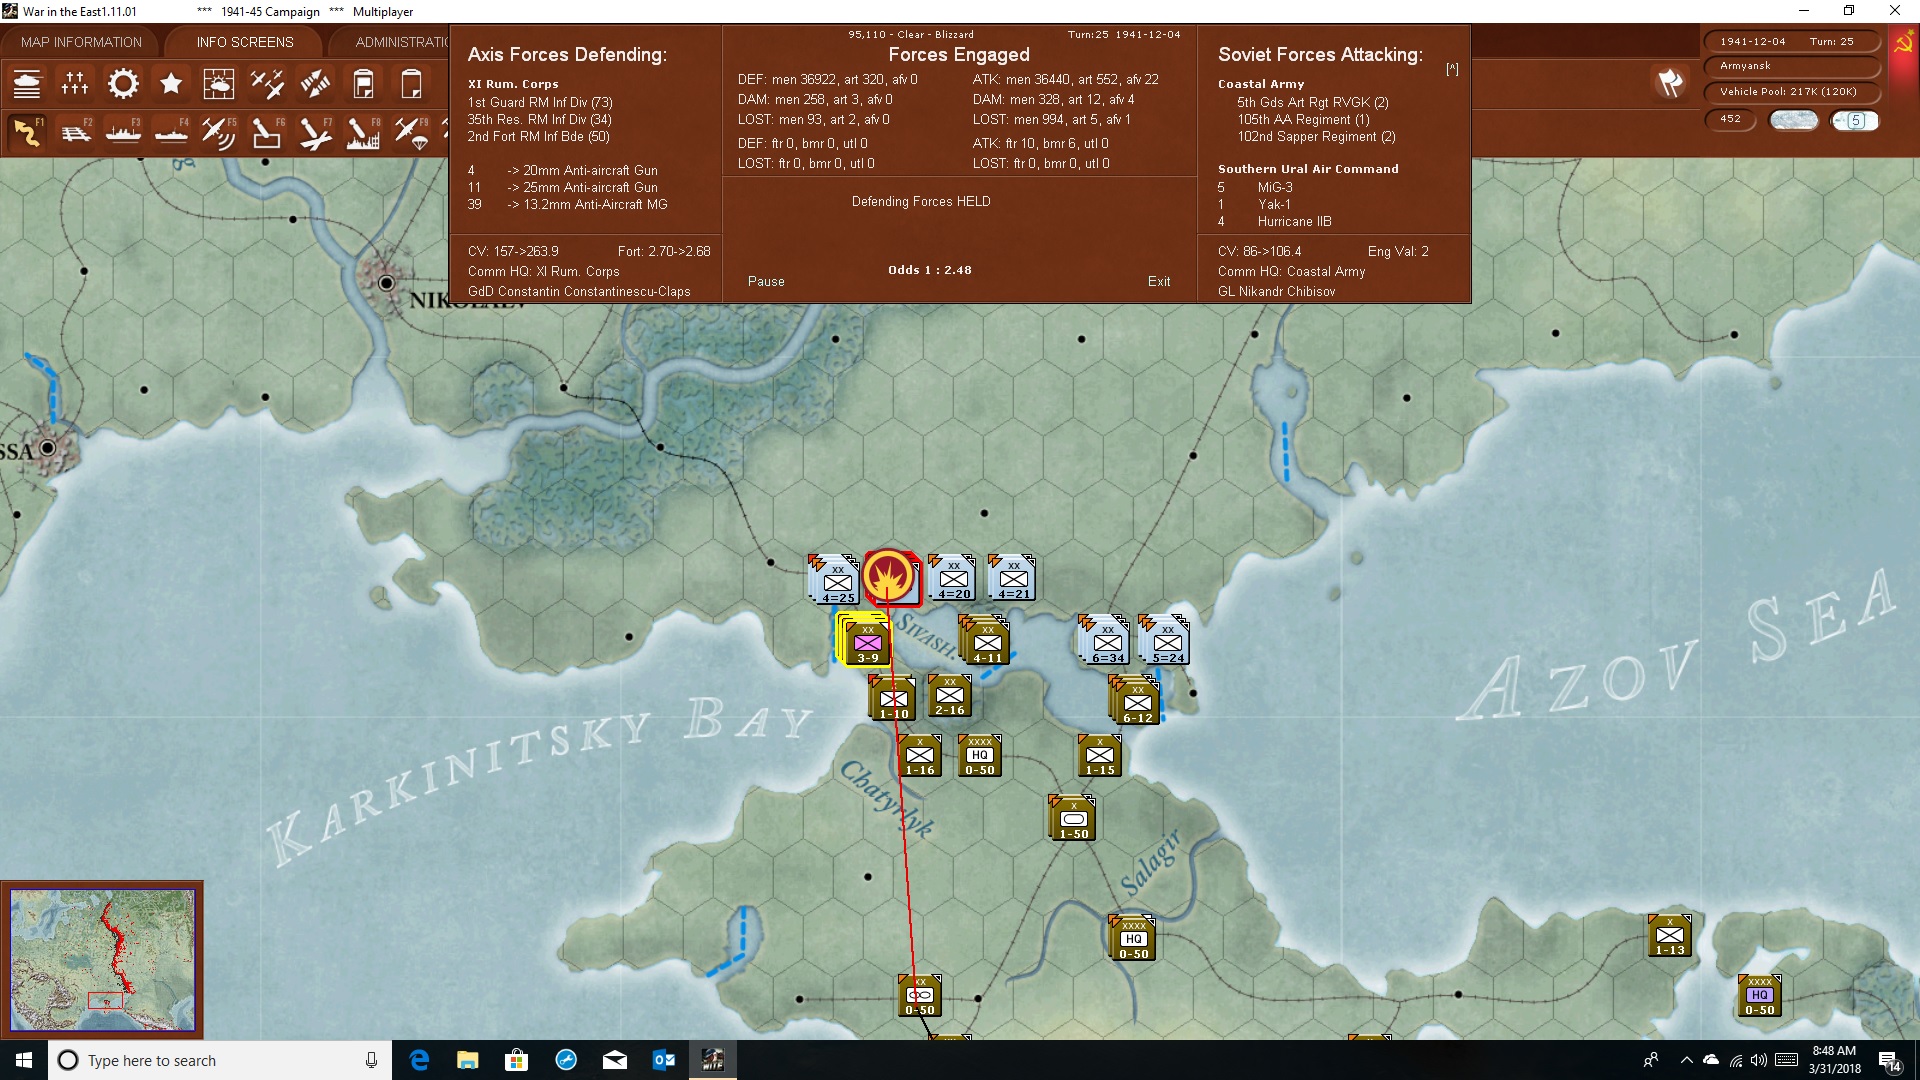Open the weather map screen icon
This screenshot has height=1080, width=1920.
pos(219,84)
